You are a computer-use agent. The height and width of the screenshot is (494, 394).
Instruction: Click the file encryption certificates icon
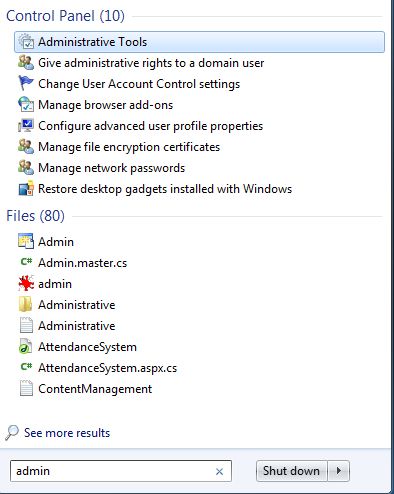[x=26, y=147]
